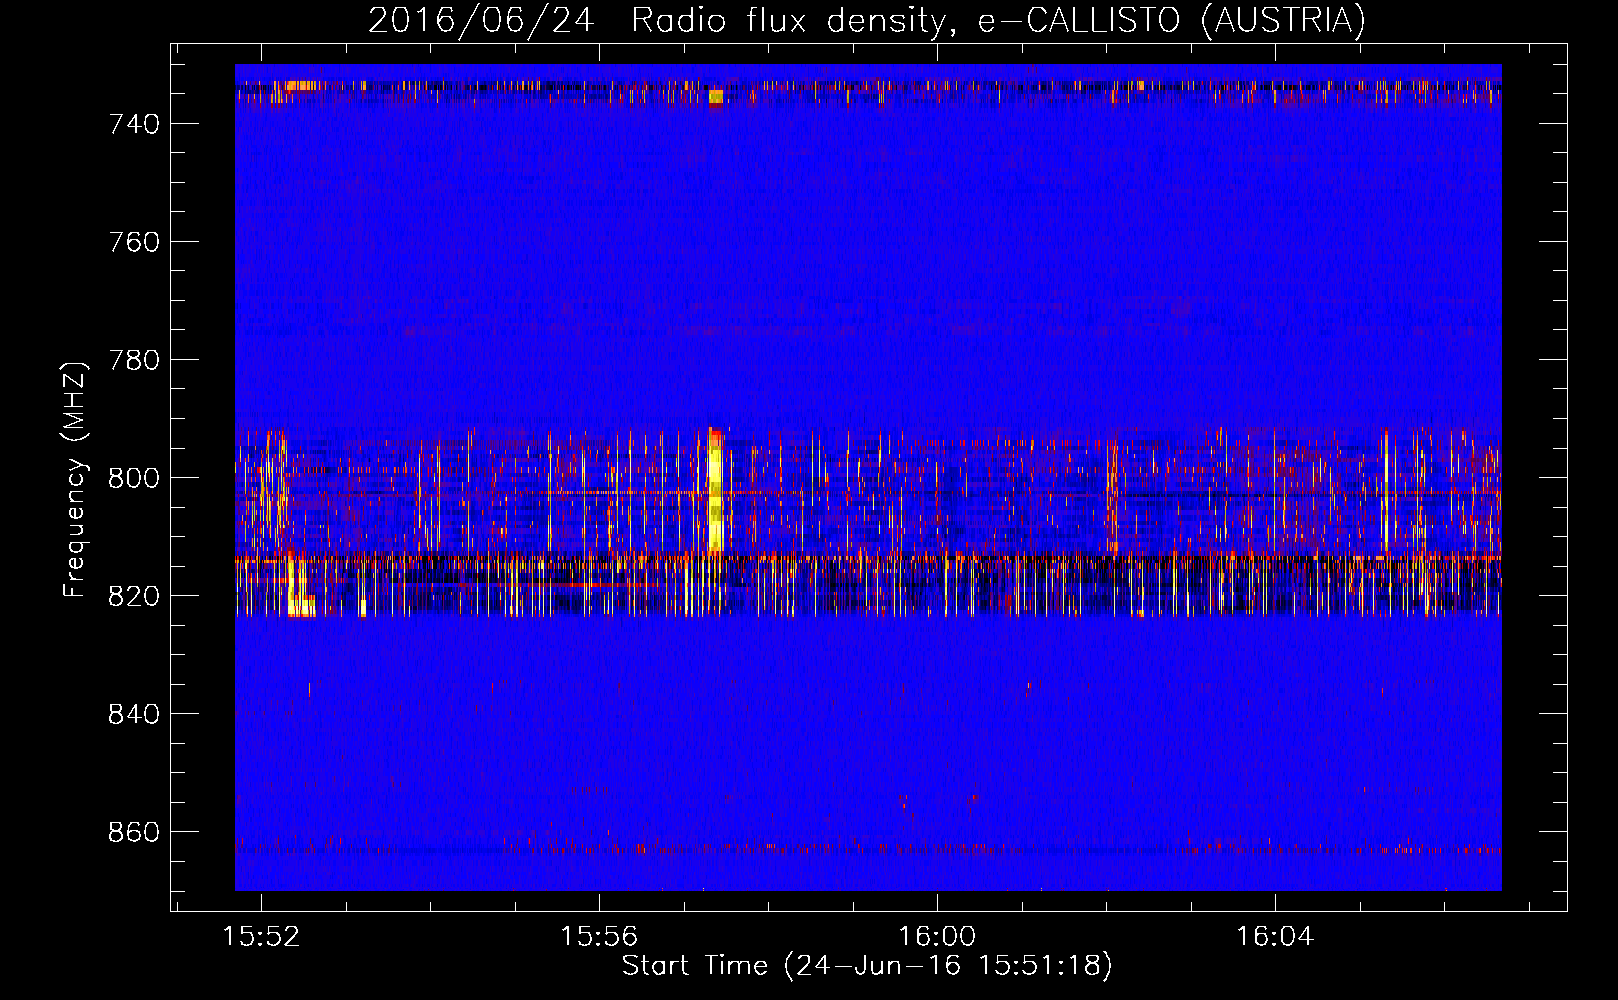
Task: Click the 820 frequency tick label
Action: pyautogui.click(x=133, y=596)
